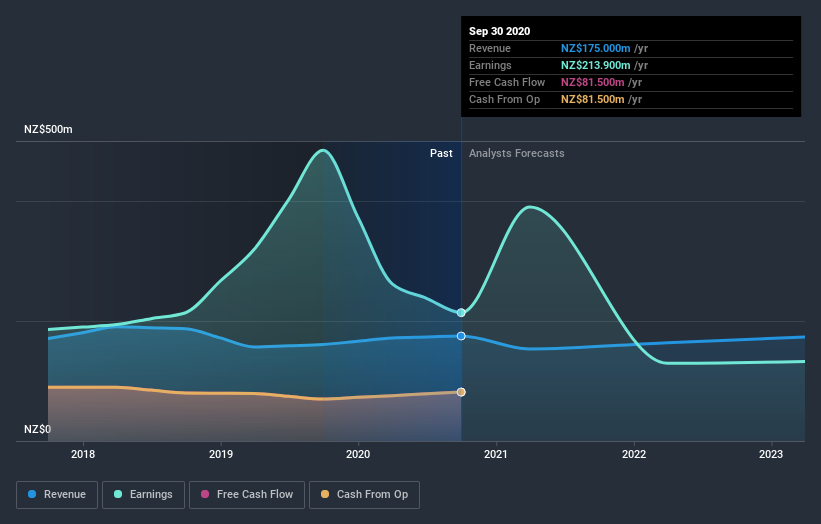Toggle the Revenue series legend button
Image resolution: width=821 pixels, height=524 pixels.
pyautogui.click(x=57, y=495)
